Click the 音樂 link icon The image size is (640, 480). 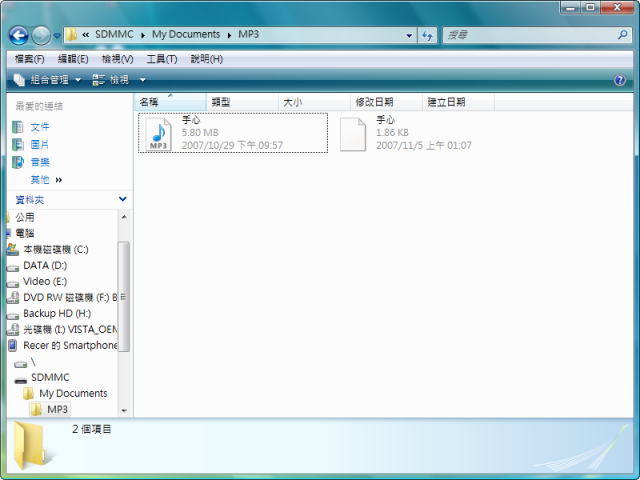(18, 162)
